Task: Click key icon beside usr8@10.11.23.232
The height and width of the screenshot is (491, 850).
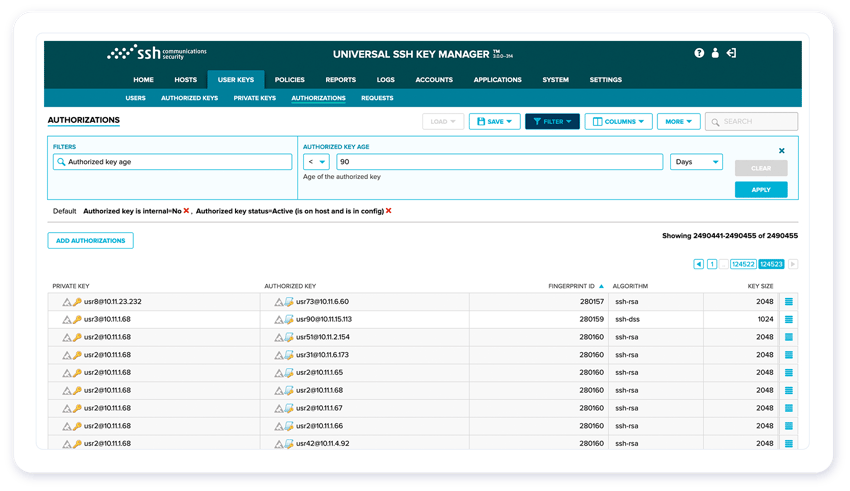Action: point(76,301)
